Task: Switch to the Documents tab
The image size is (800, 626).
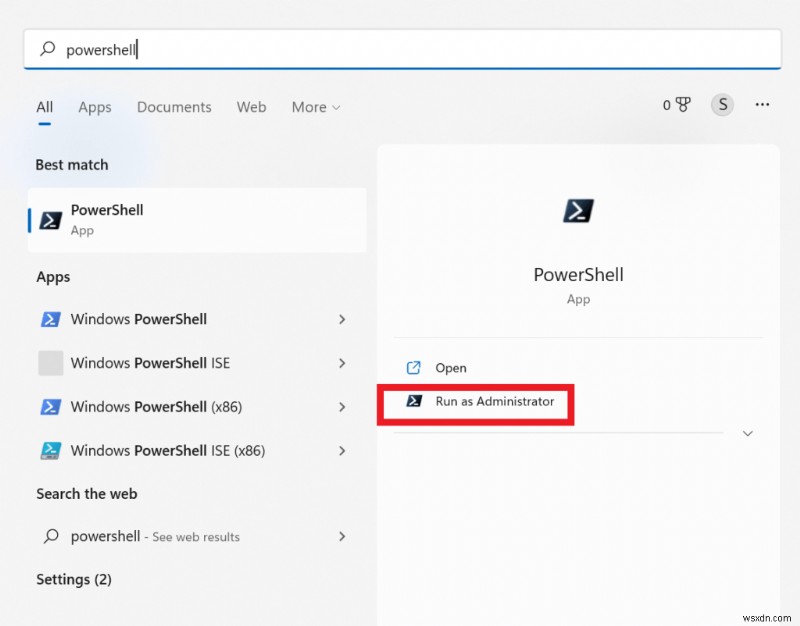Action: click(174, 107)
